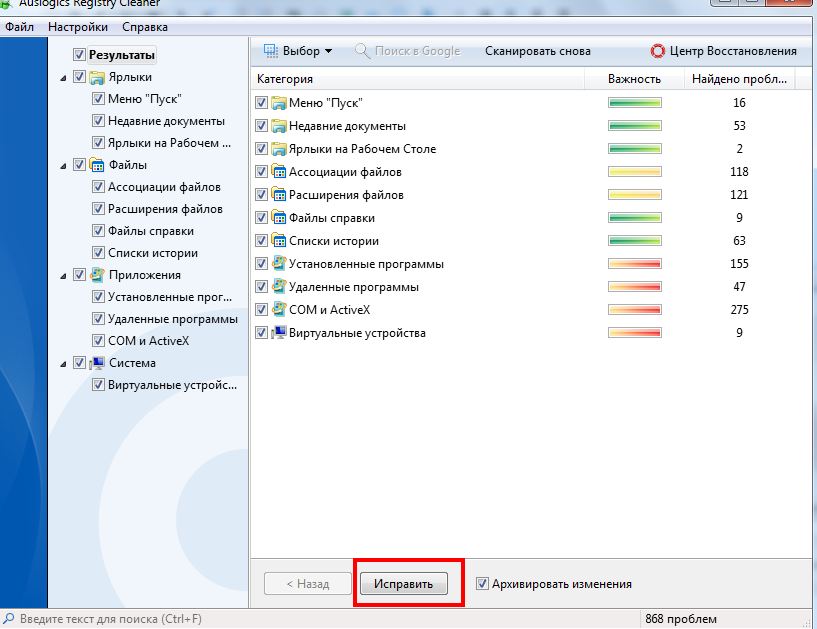This screenshot has width=817, height=629.
Task: Click the Ярлыки folder icon in tree
Action: [97, 77]
